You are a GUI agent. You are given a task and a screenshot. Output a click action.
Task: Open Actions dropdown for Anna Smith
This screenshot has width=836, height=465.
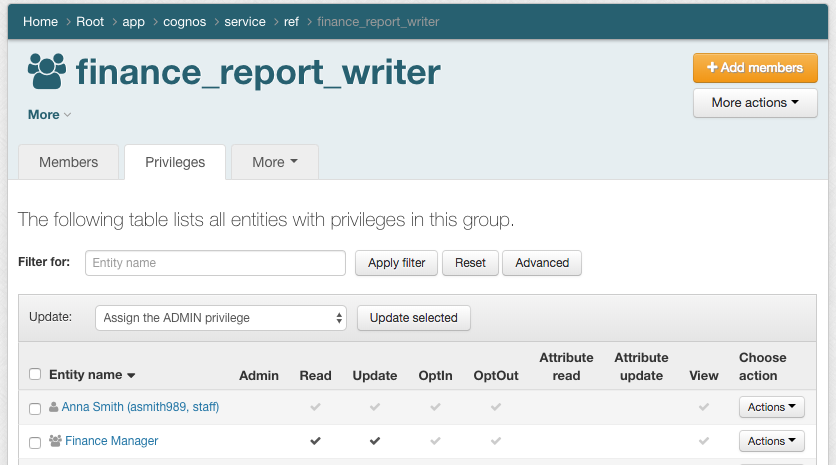click(771, 407)
